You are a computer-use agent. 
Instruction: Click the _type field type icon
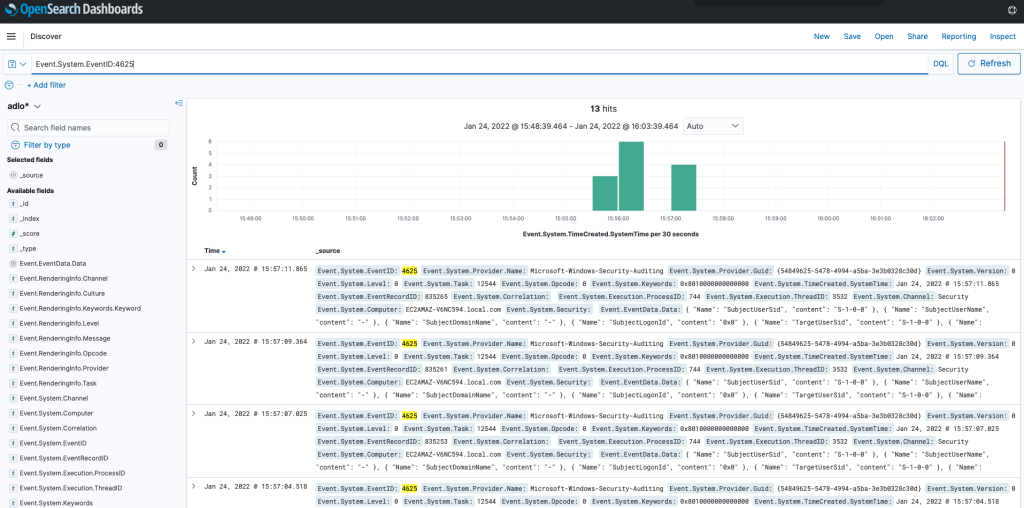click(x=13, y=249)
